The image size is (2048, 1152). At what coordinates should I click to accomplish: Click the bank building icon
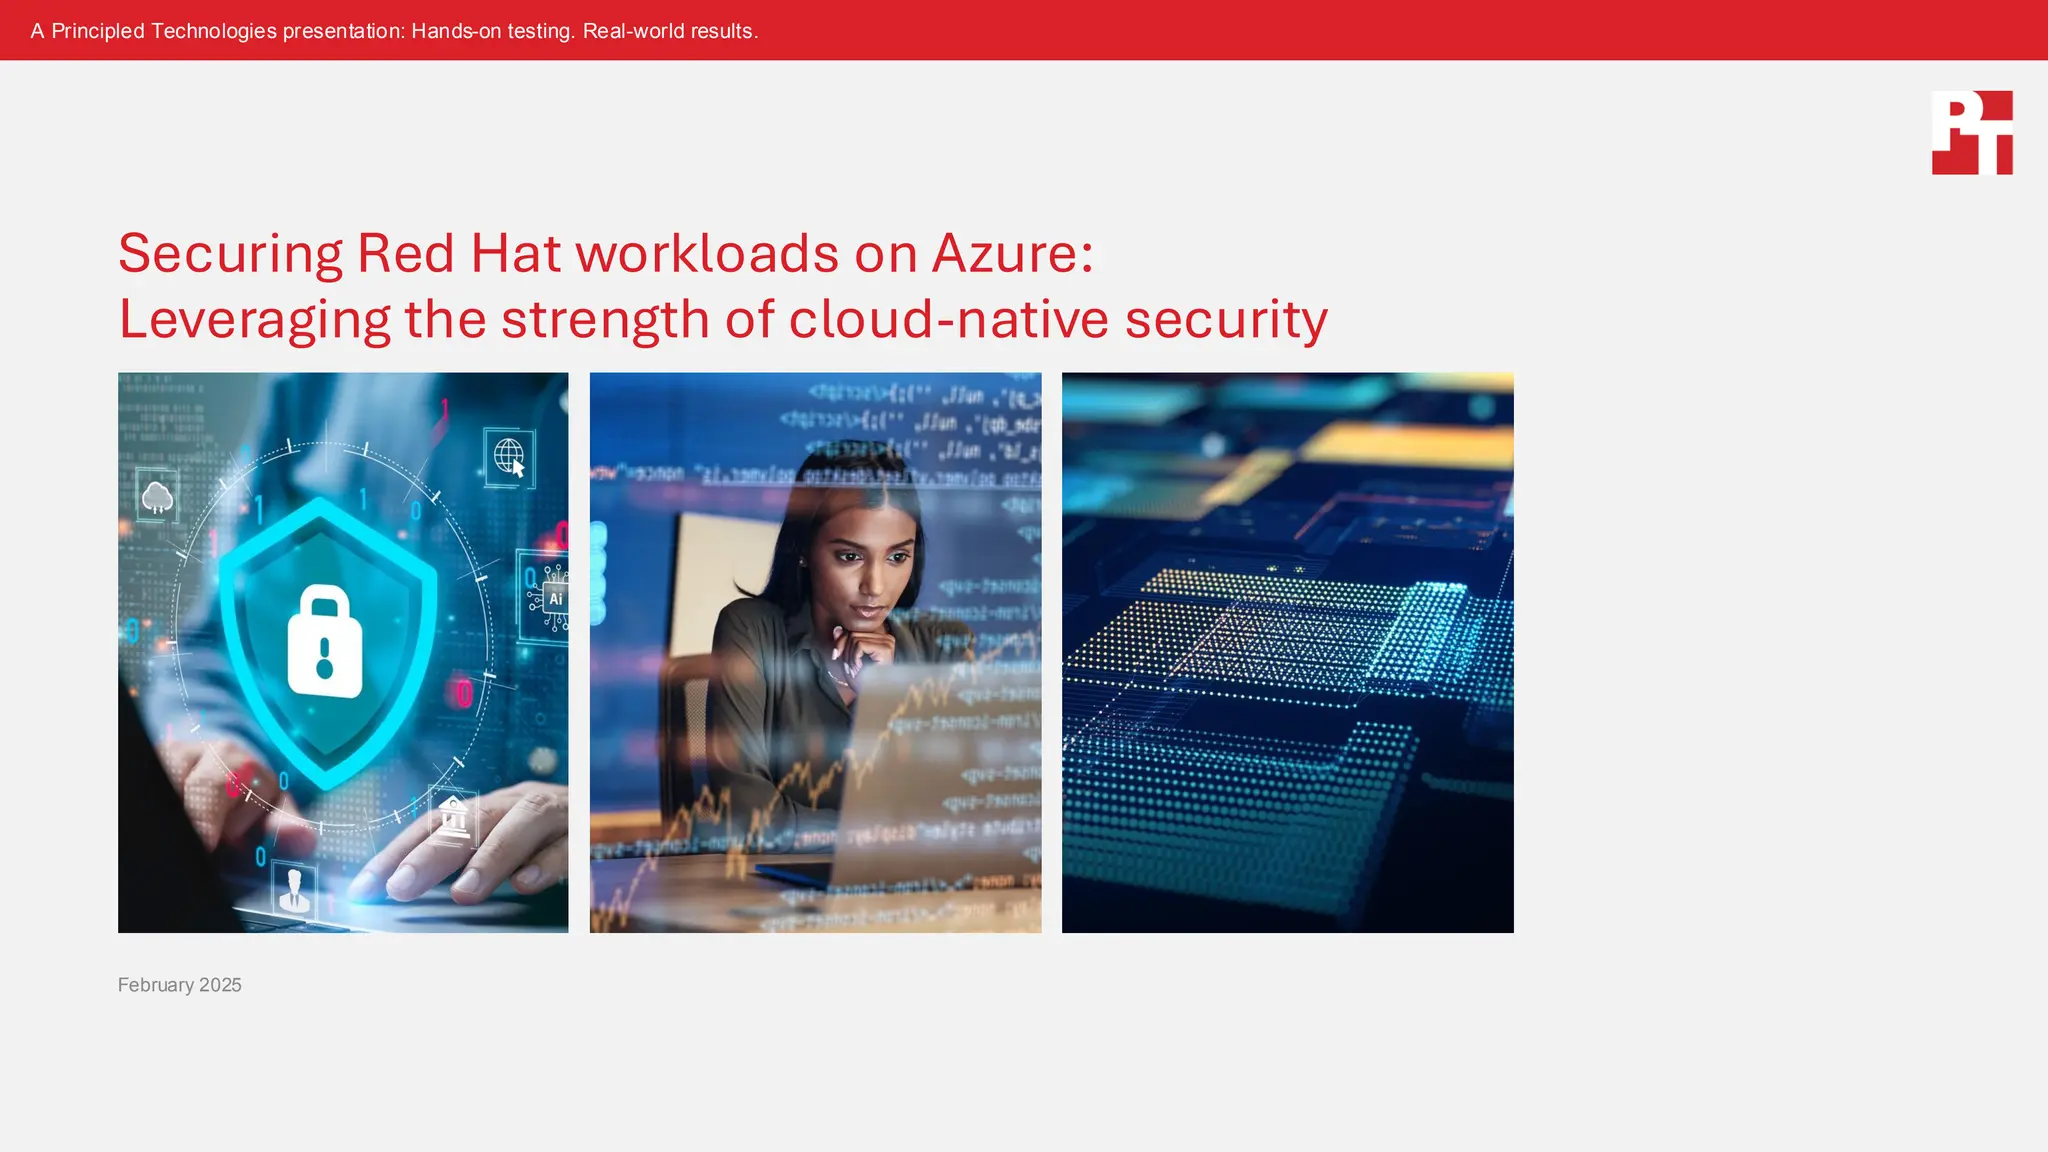(x=453, y=816)
